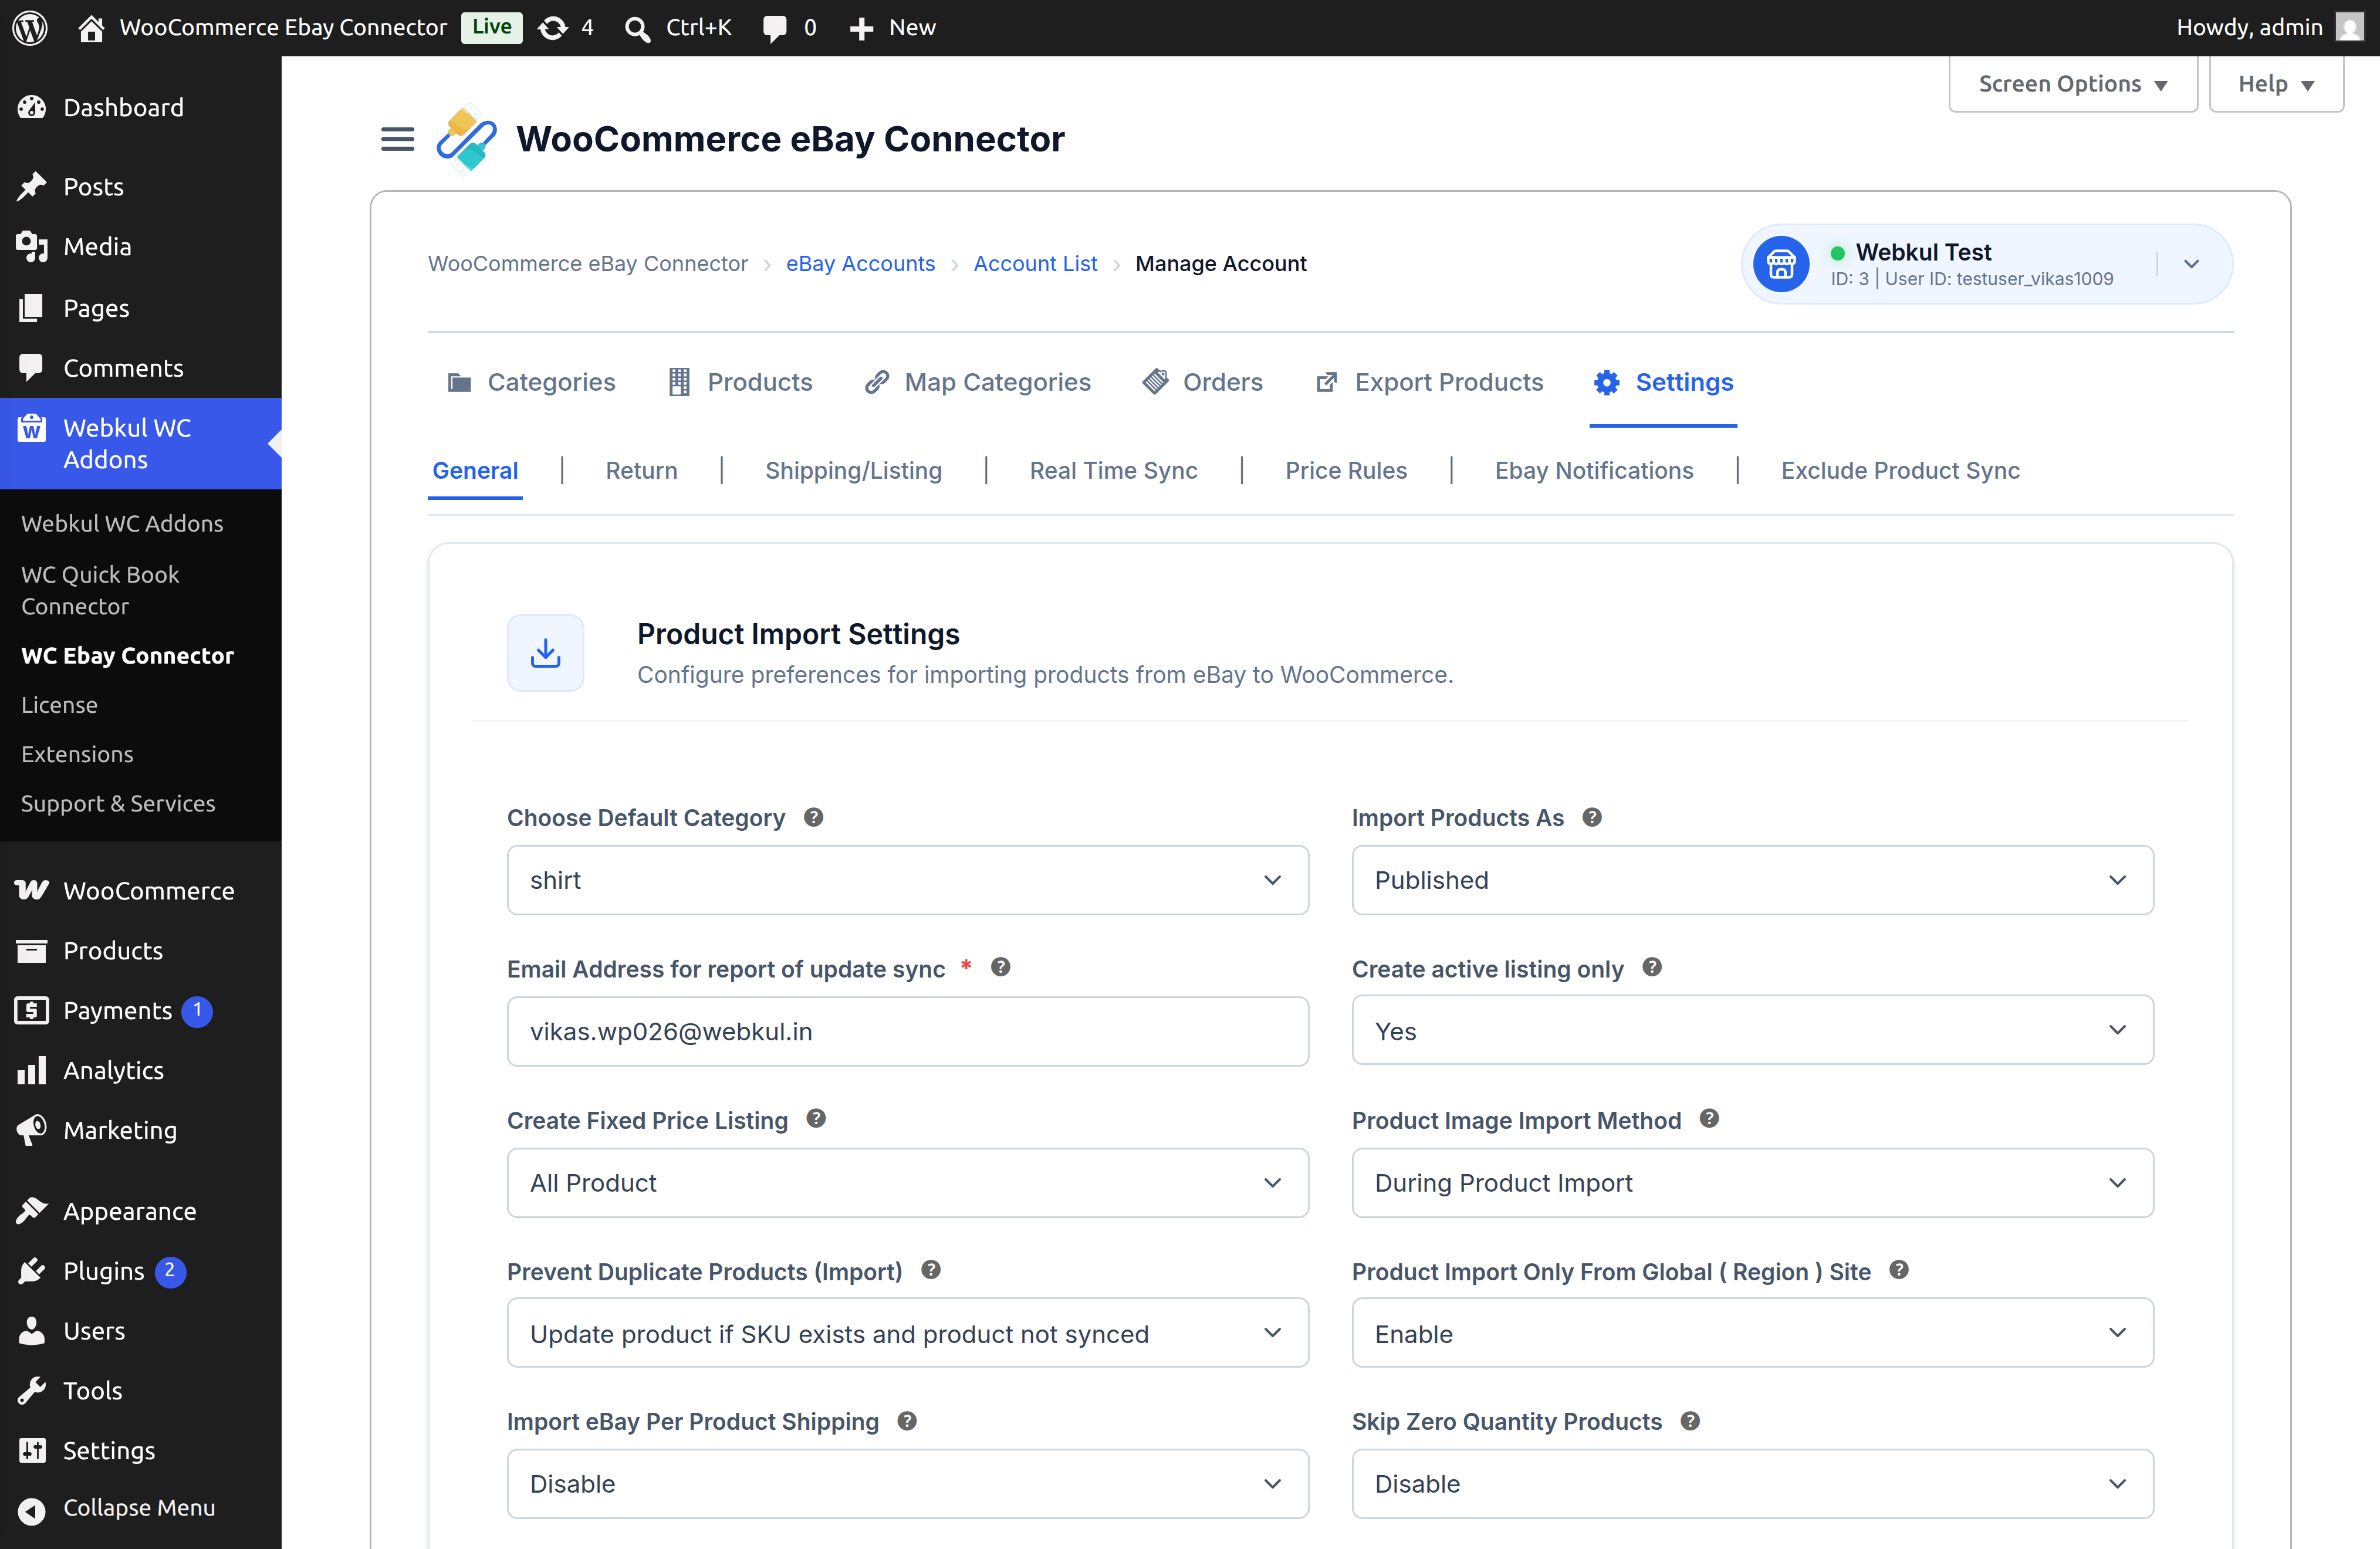Viewport: 2380px width, 1549px height.
Task: Open the Create active listing only dropdown
Action: (x=1752, y=1030)
